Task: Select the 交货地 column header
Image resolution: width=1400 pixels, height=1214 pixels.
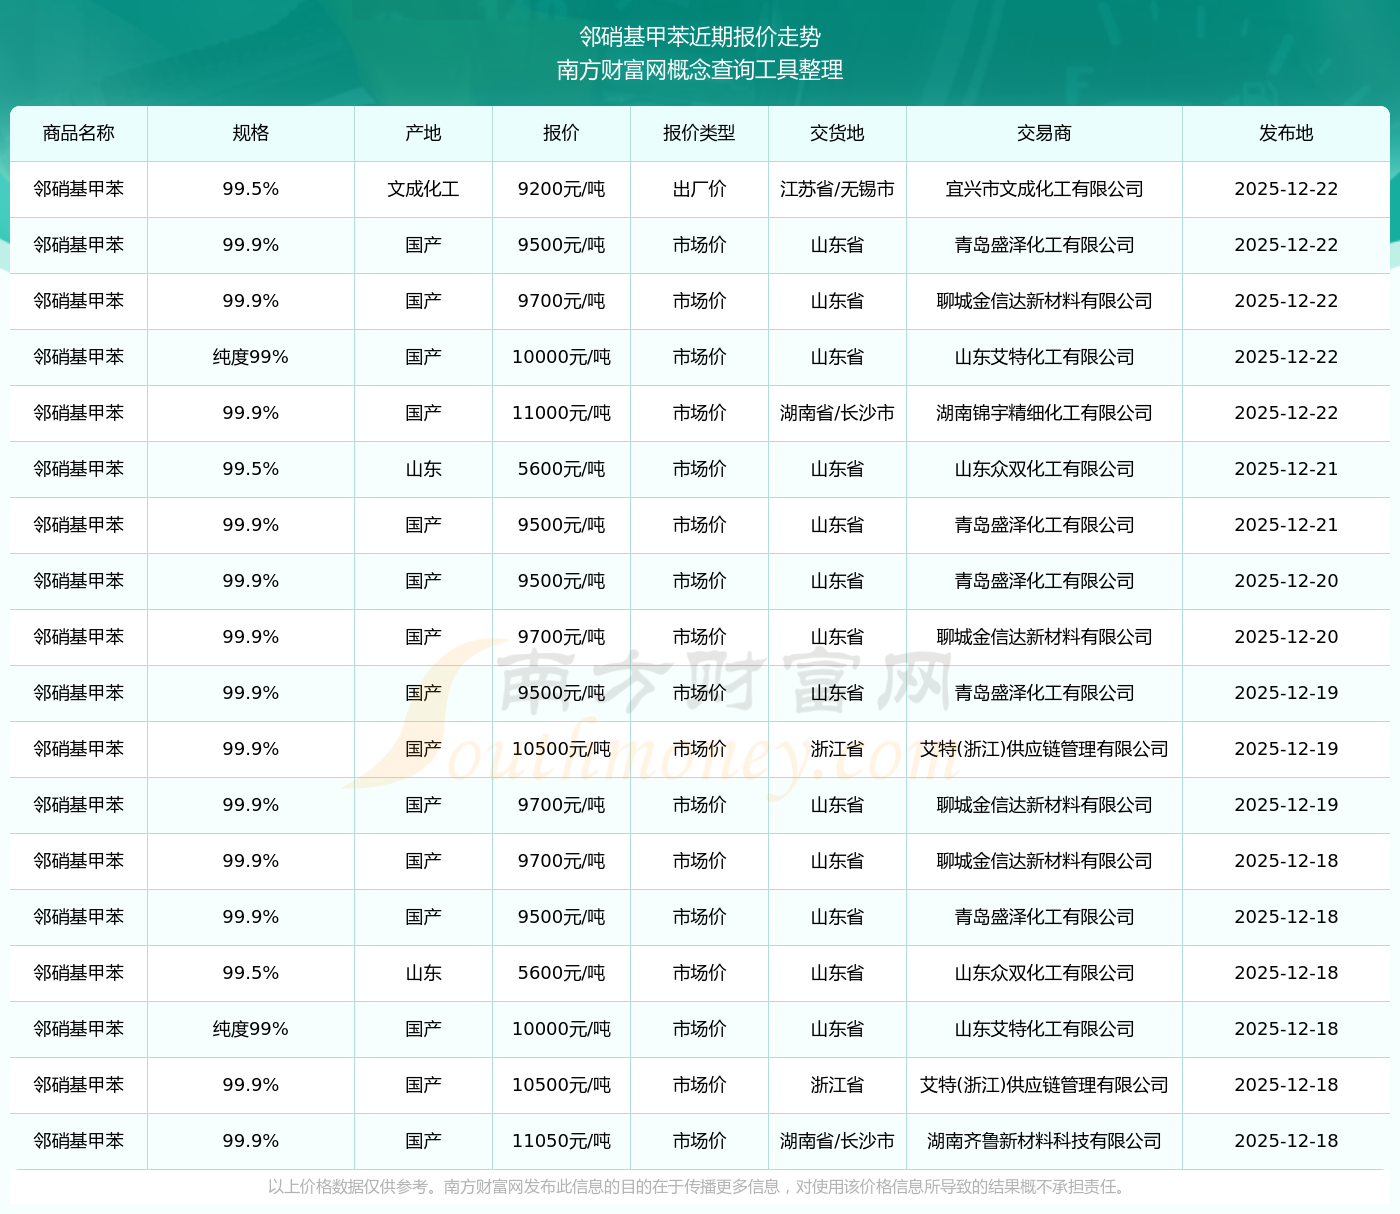Action: (x=837, y=133)
